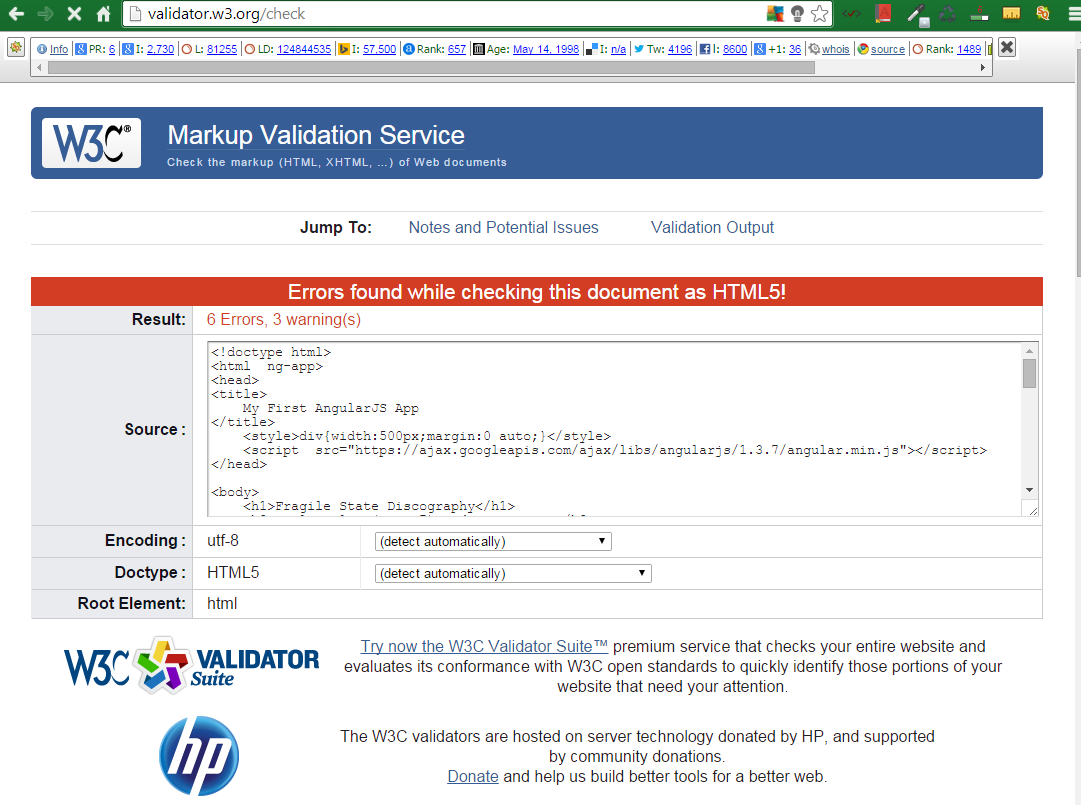Open the red code validator extension icon
Viewport: 1081px width, 805px height.
pos(852,14)
